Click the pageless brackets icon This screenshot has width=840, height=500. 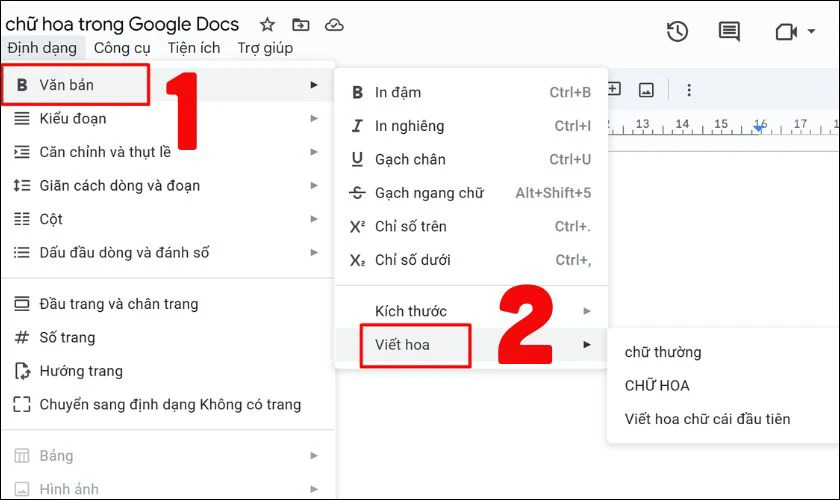click(x=22, y=405)
